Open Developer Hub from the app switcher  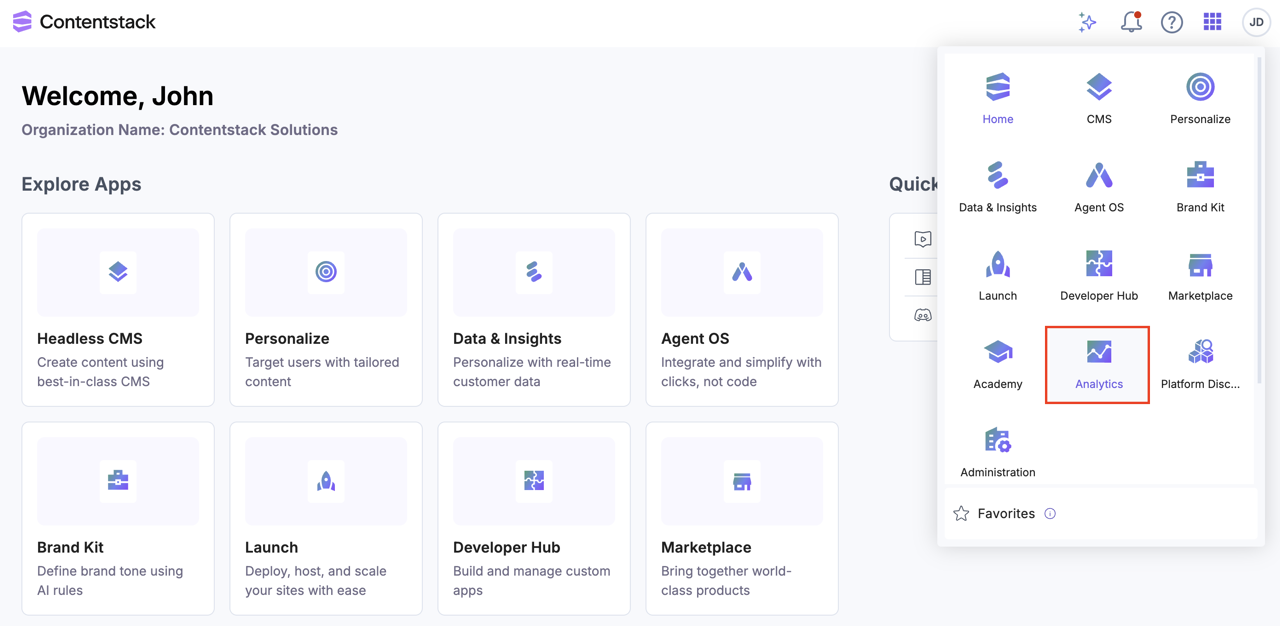click(x=1099, y=276)
